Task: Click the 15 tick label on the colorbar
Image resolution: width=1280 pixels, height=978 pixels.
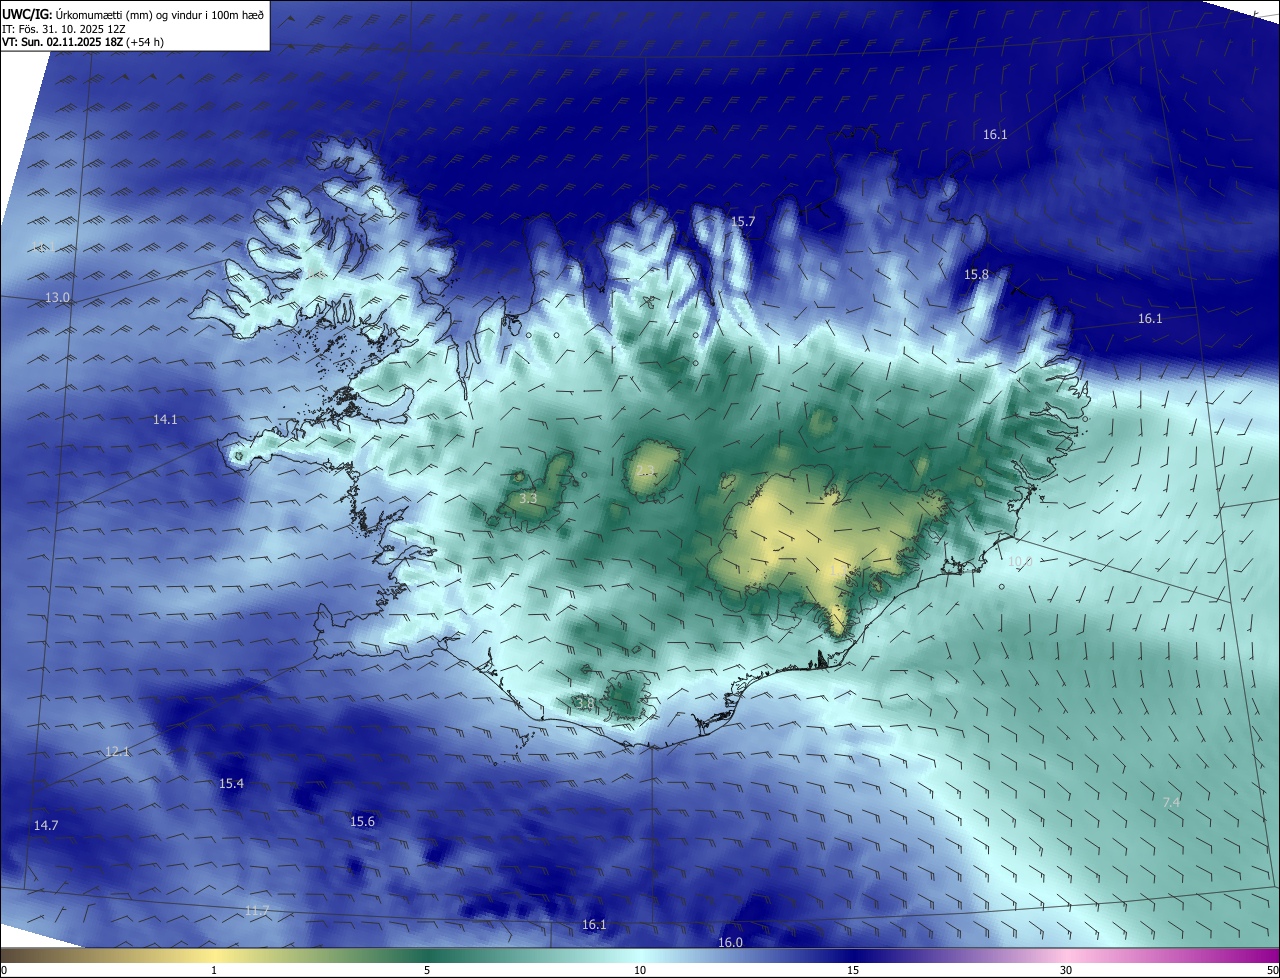Action: [853, 970]
